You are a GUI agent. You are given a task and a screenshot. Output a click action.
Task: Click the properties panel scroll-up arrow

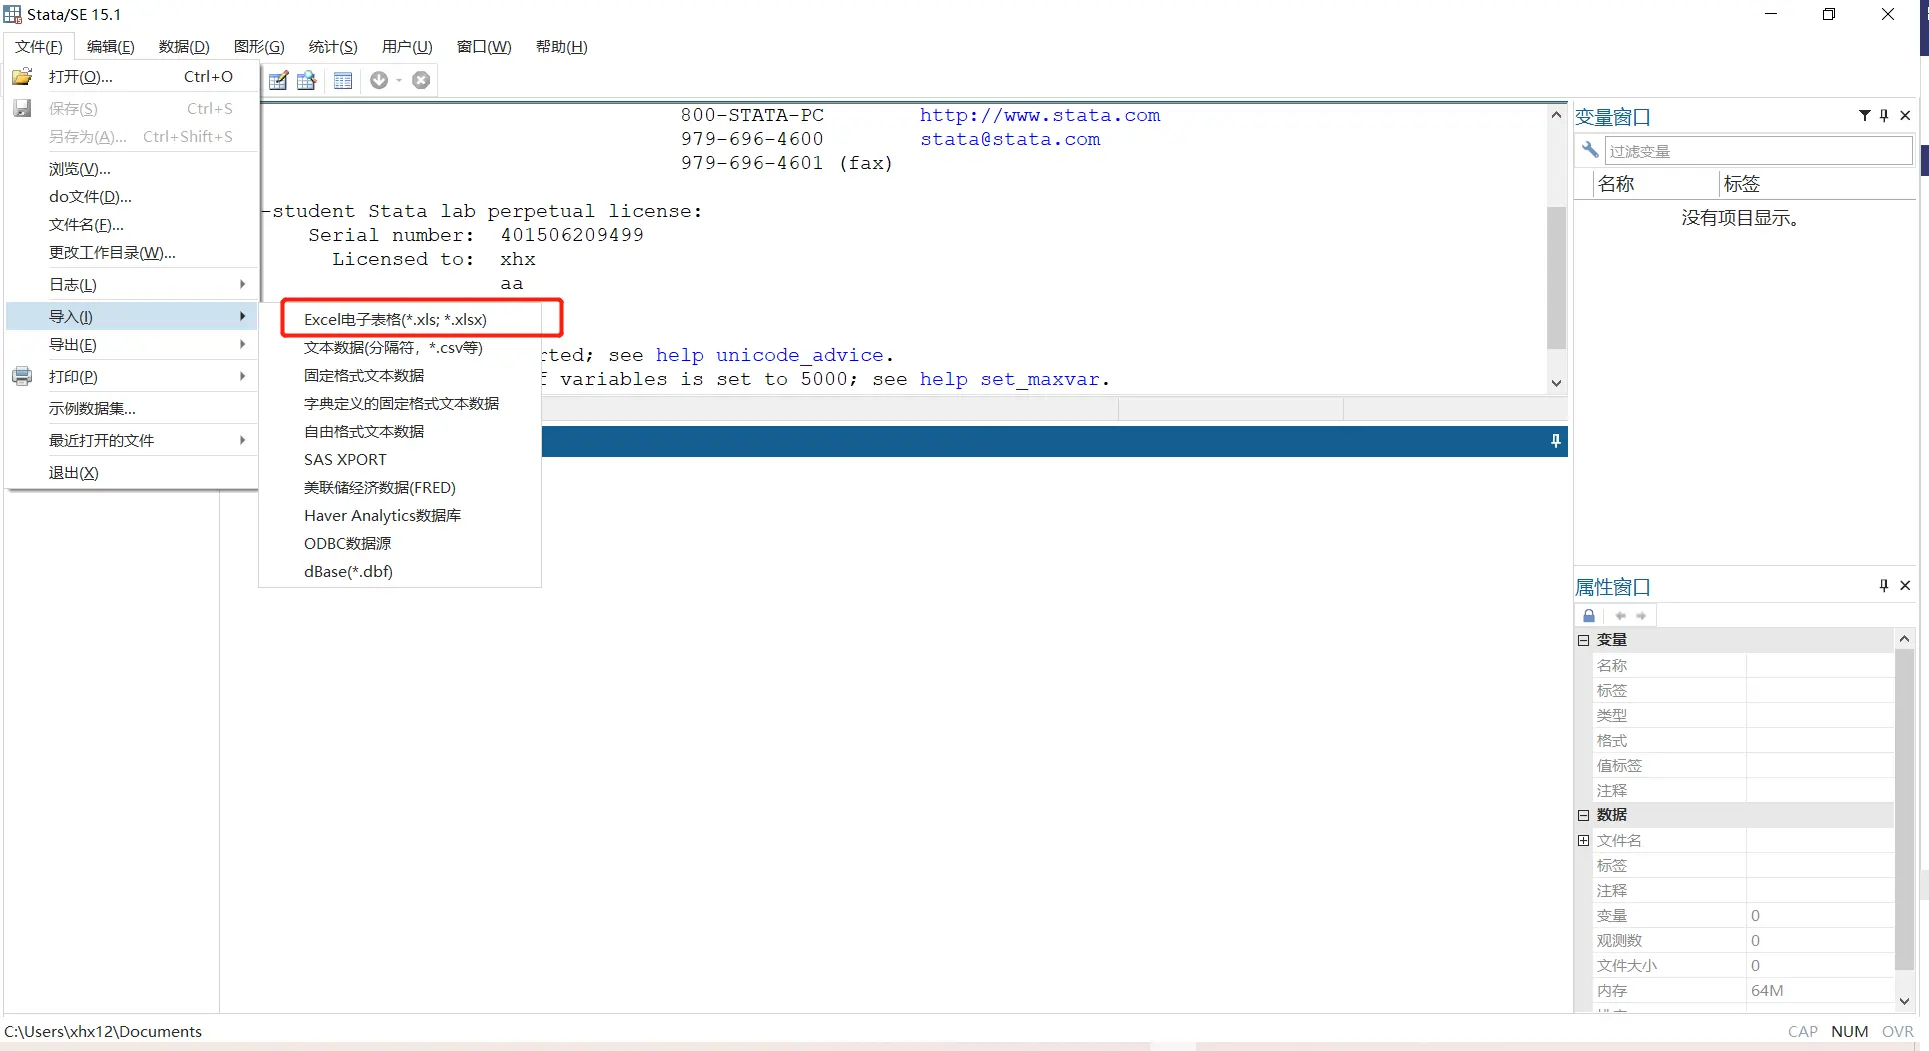tap(1904, 639)
